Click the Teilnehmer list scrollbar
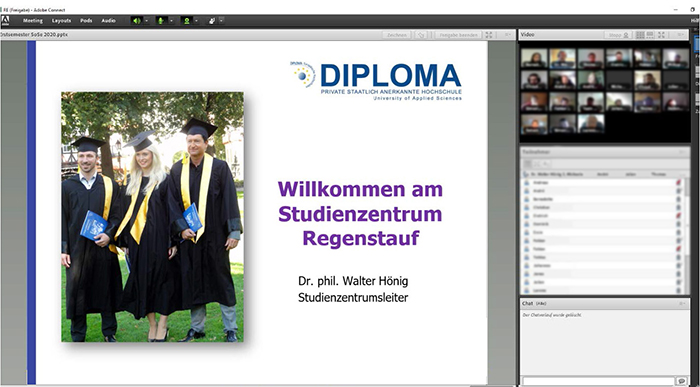This screenshot has width=700, height=387. click(687, 236)
